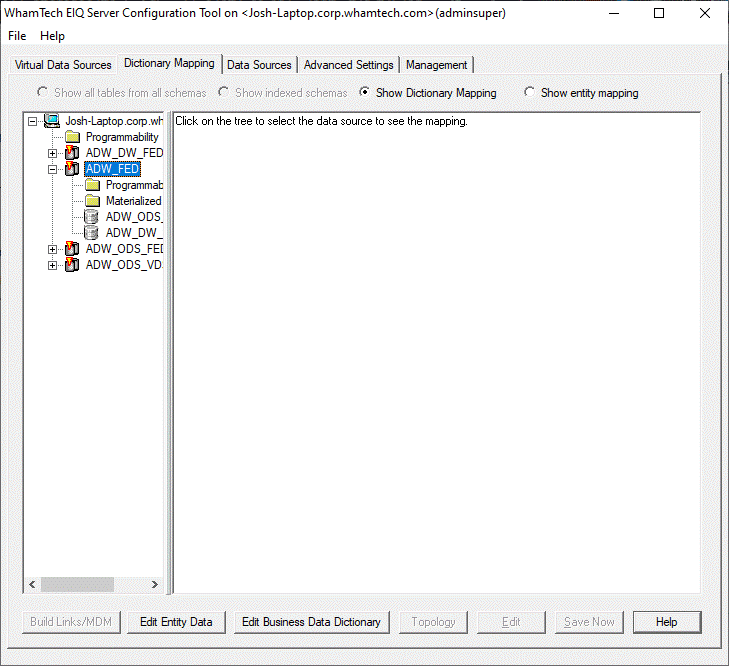
Task: Click the tree pane horizontal scrollbar thumb
Action: click(77, 585)
